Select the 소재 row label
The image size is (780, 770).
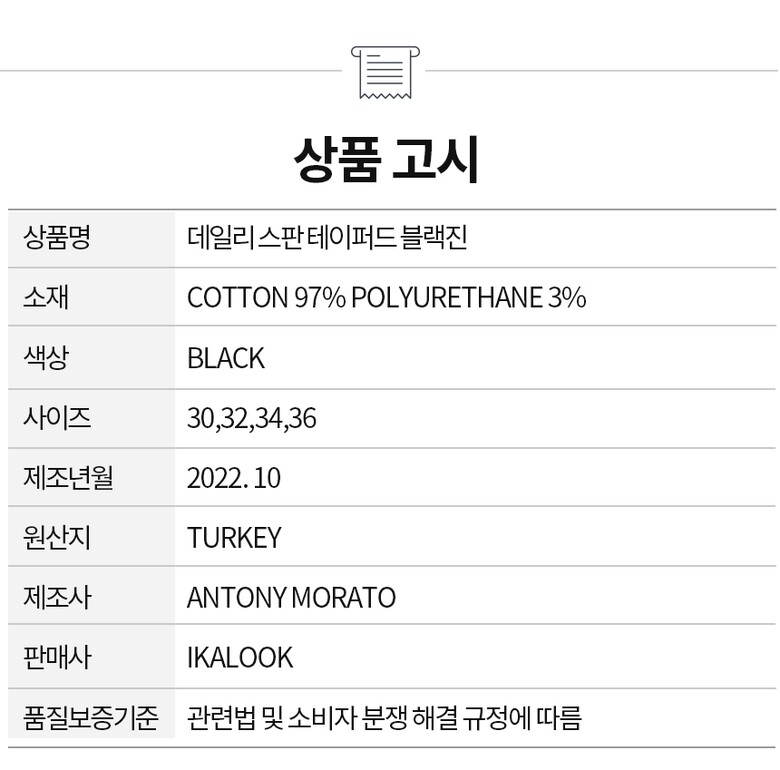click(45, 298)
